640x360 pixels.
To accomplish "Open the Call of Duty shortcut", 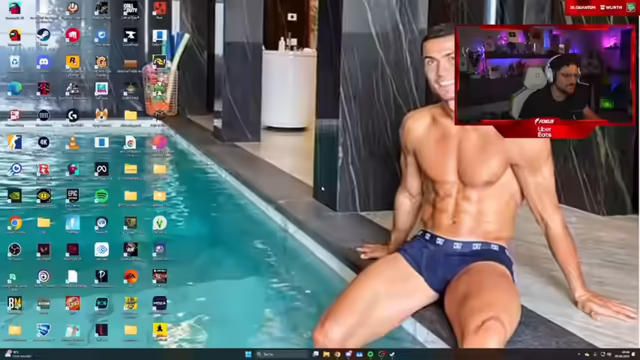I will click(x=131, y=9).
